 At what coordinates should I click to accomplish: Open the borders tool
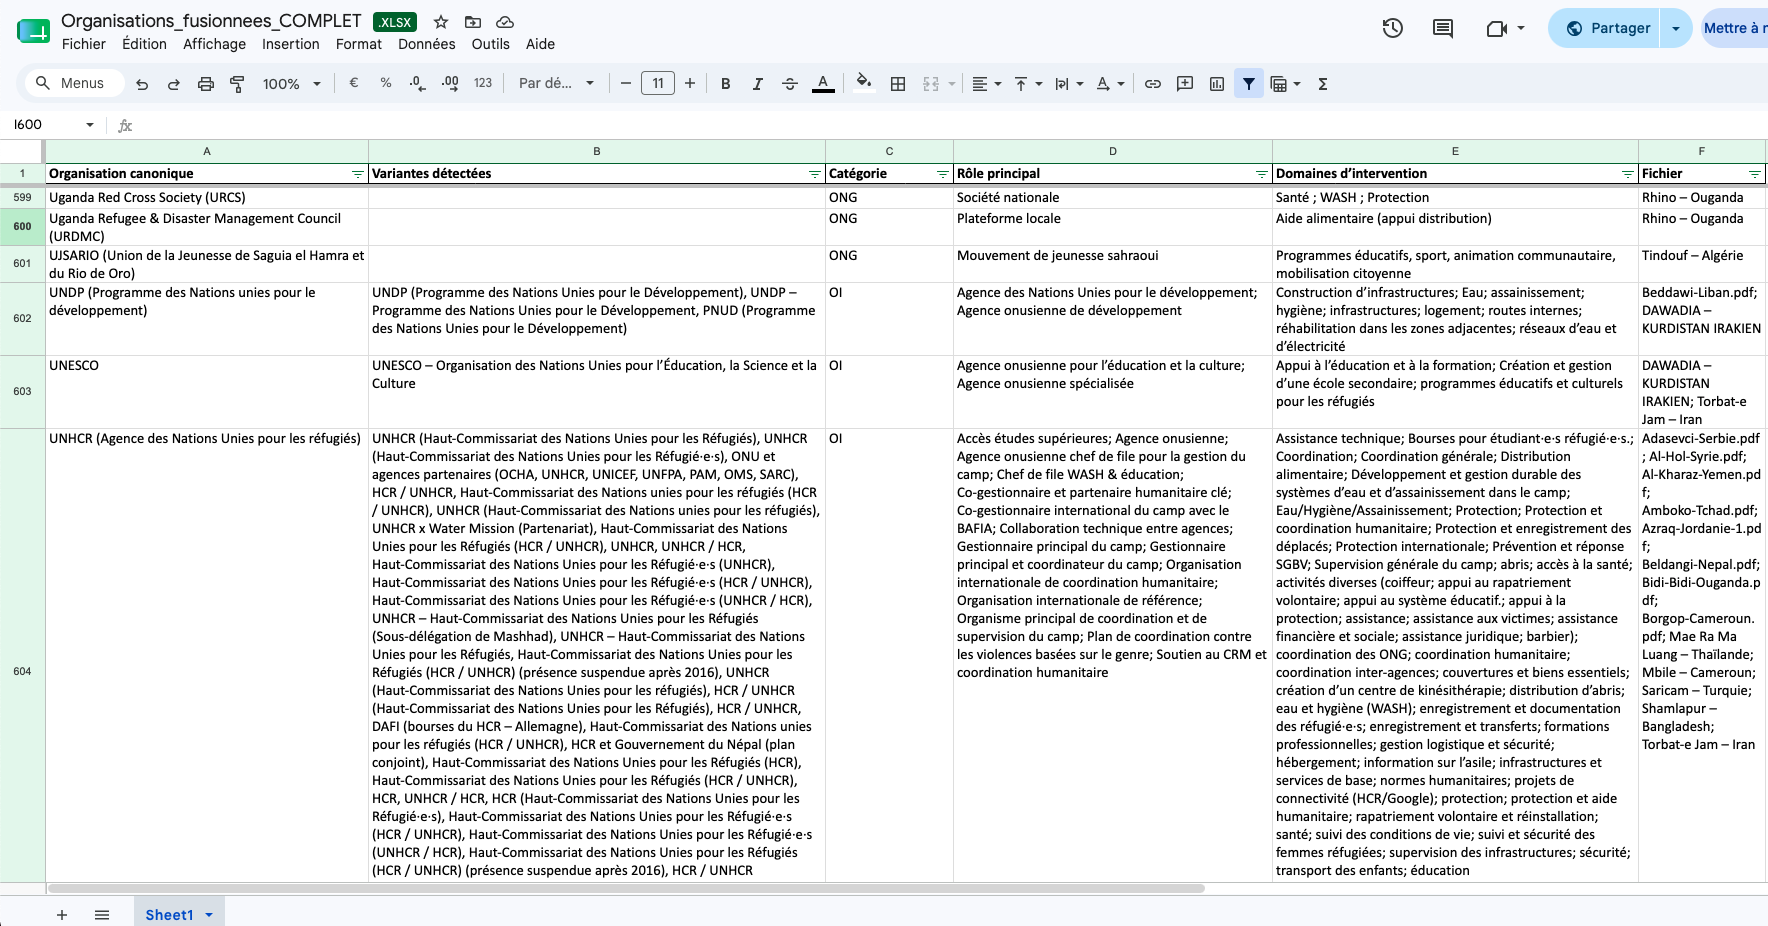click(898, 84)
